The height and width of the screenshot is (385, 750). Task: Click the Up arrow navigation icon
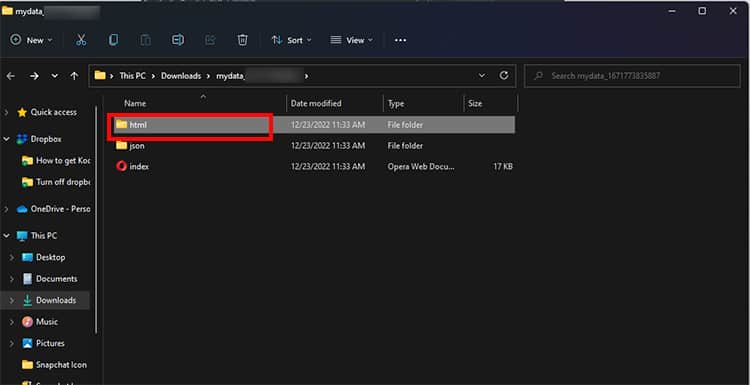click(x=74, y=76)
